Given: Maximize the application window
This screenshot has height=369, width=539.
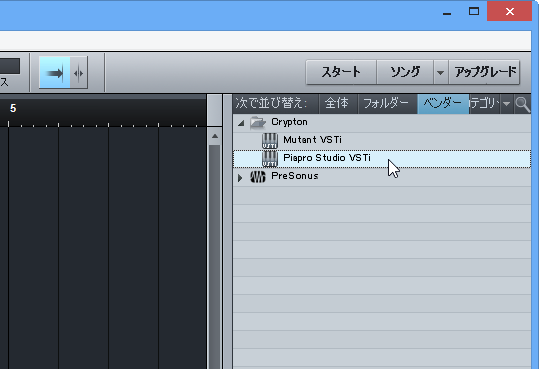Looking at the screenshot, I should pos(474,11).
